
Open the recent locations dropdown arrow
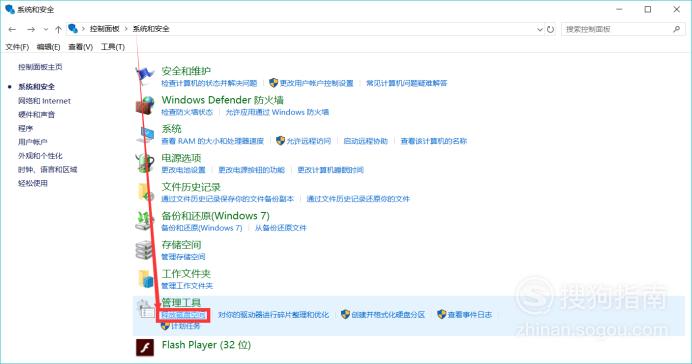pyautogui.click(x=46, y=29)
